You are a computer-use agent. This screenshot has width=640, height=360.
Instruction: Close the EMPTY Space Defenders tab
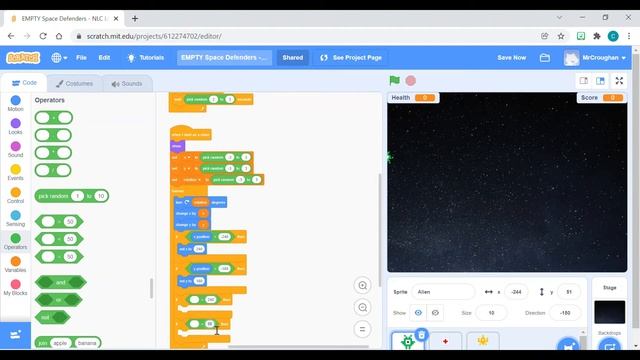pos(116,18)
